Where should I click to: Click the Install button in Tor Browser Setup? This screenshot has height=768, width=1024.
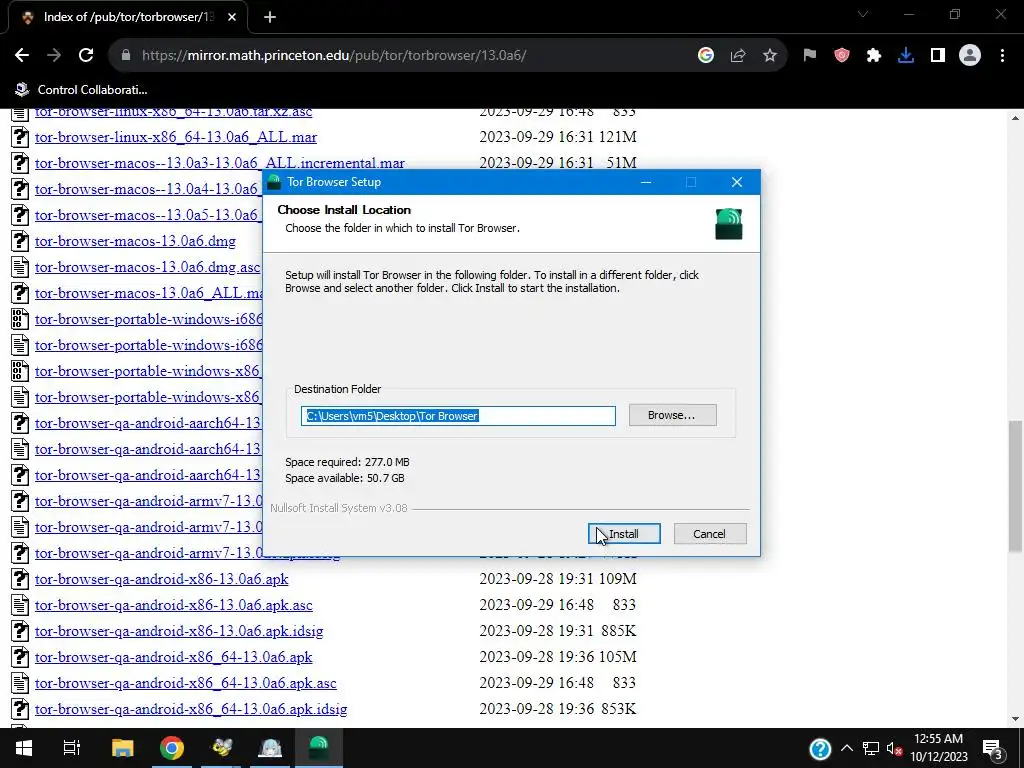click(624, 534)
